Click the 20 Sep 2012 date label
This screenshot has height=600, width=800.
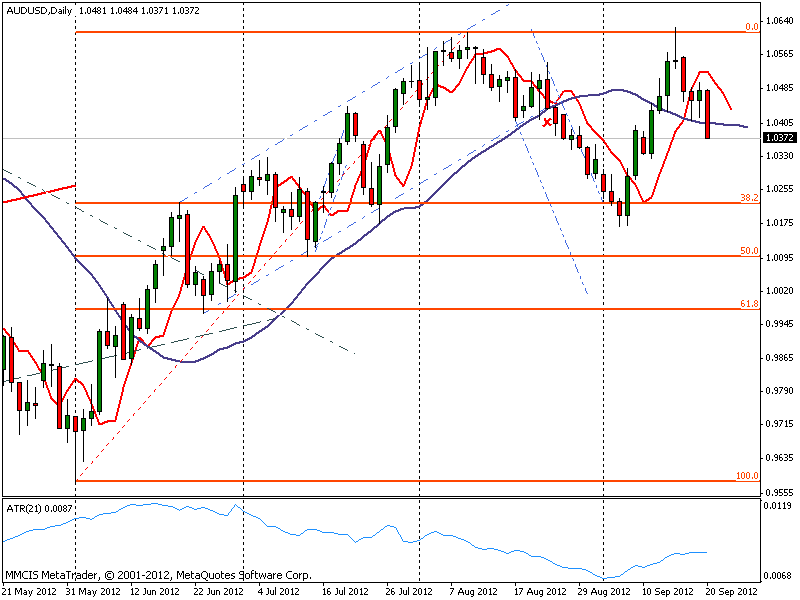[x=732, y=592]
